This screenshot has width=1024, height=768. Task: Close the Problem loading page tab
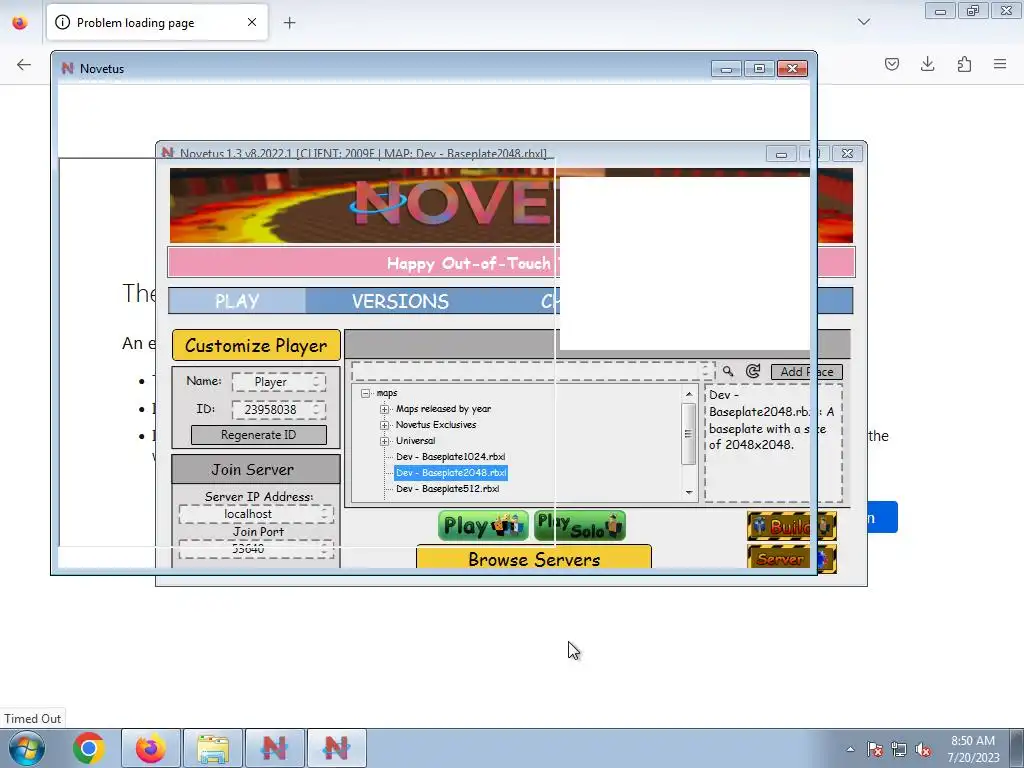point(252,22)
